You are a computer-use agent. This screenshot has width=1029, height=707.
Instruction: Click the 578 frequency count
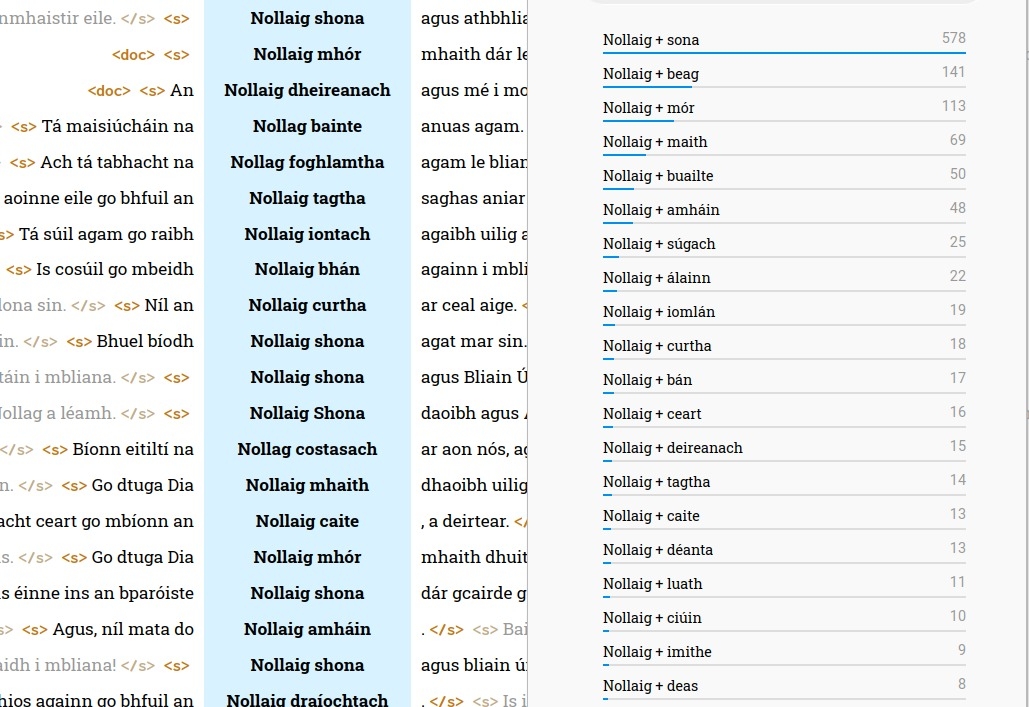953,38
